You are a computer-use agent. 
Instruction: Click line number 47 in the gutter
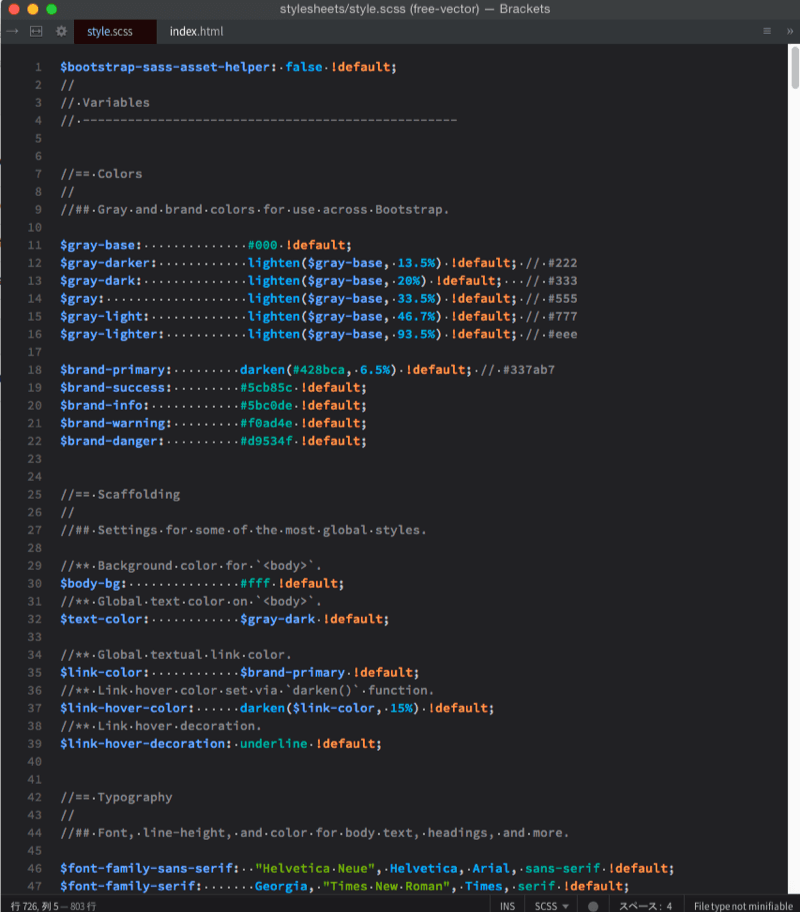35,886
